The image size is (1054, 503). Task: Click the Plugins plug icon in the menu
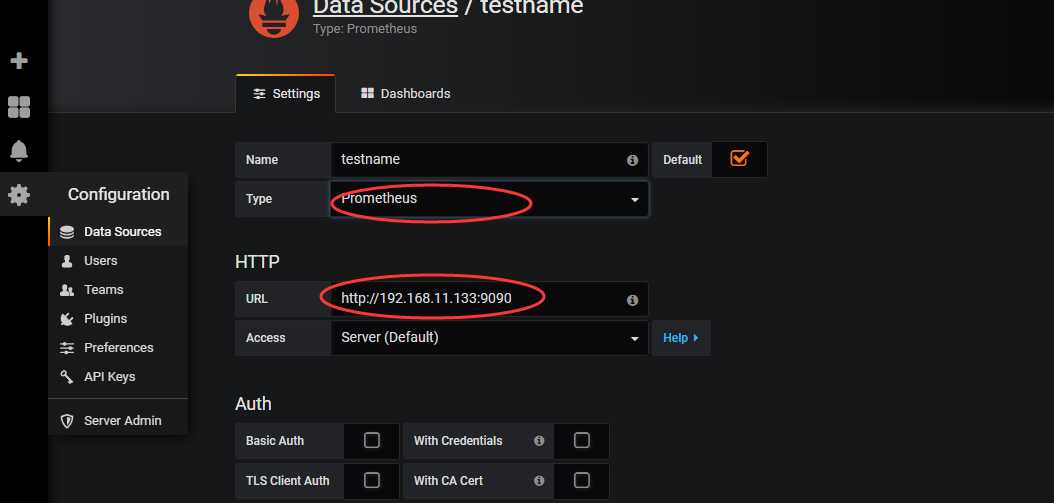point(67,319)
